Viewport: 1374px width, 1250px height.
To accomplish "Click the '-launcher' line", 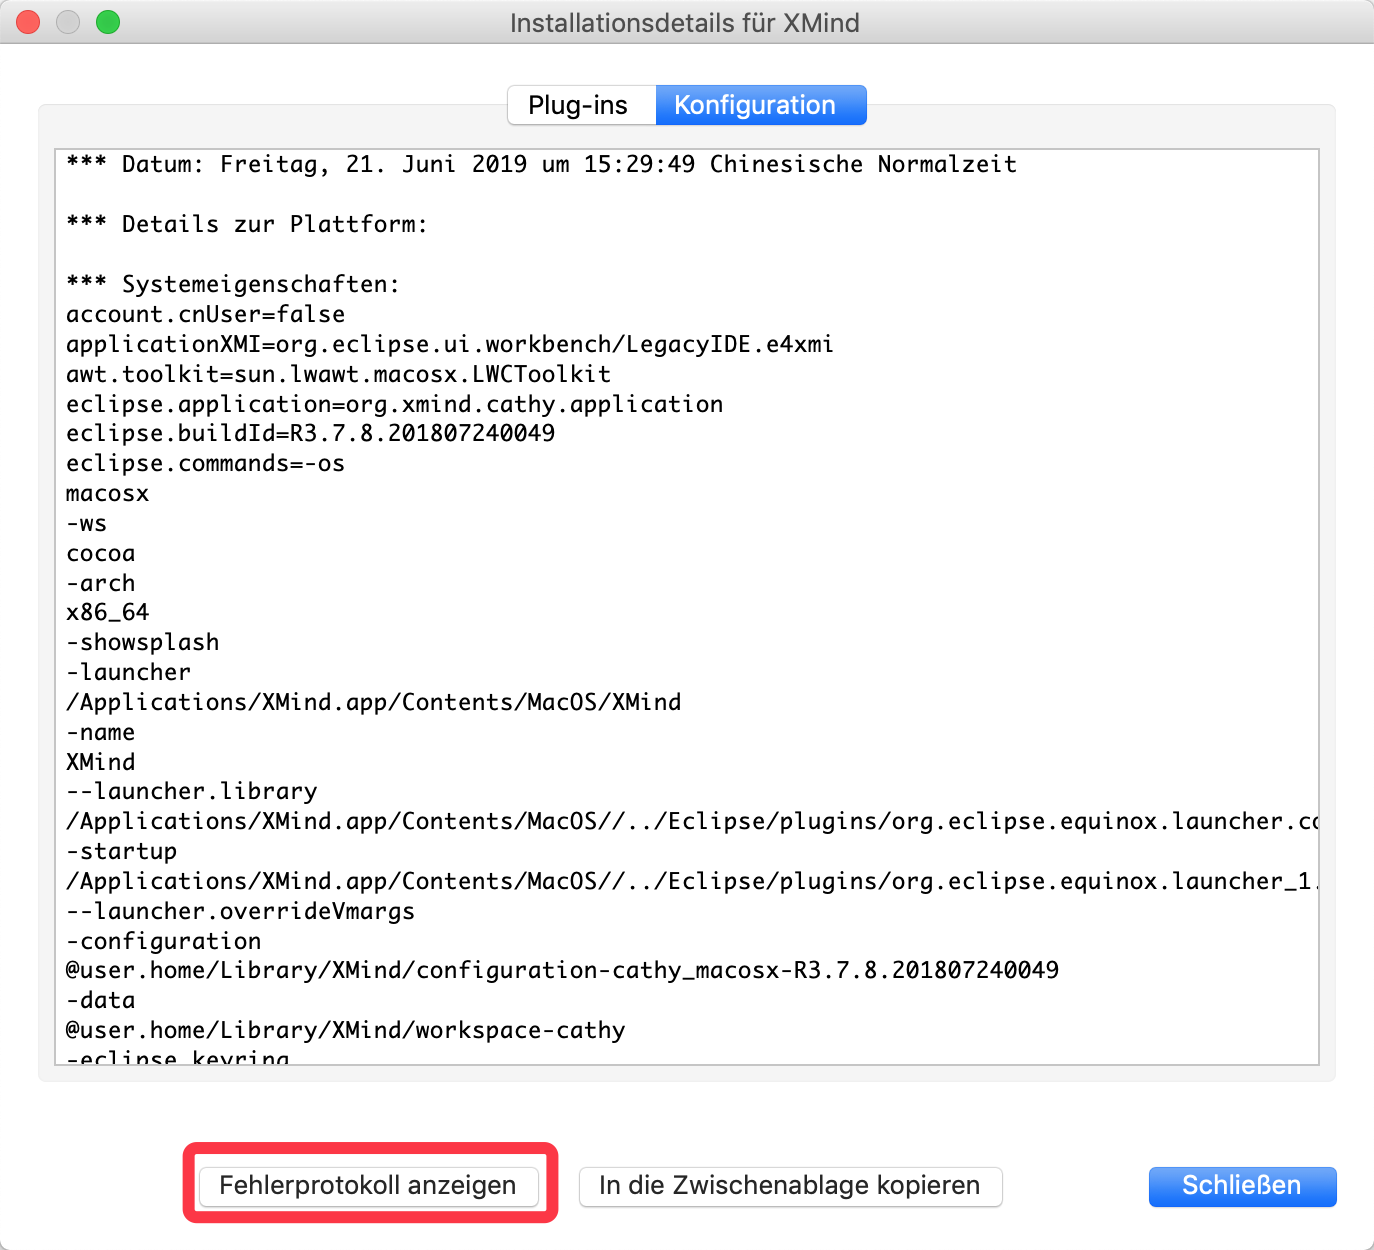I will pyautogui.click(x=128, y=672).
